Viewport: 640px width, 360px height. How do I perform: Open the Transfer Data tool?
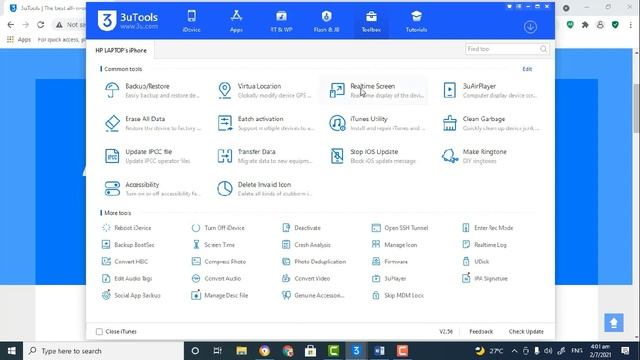pyautogui.click(x=264, y=156)
